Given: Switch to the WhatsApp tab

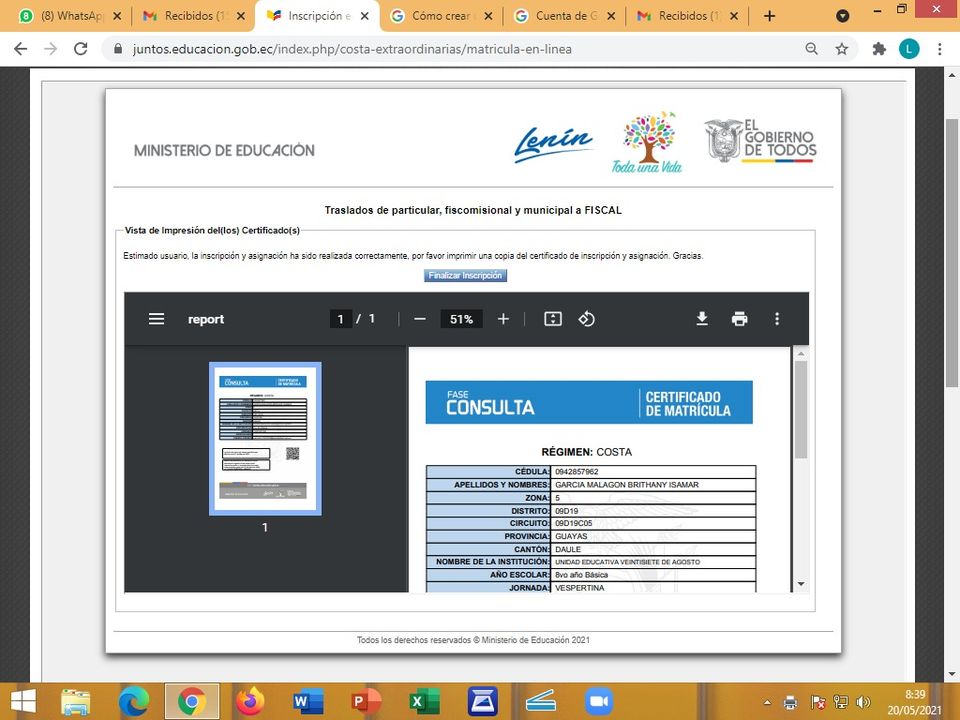Looking at the screenshot, I should coord(65,16).
